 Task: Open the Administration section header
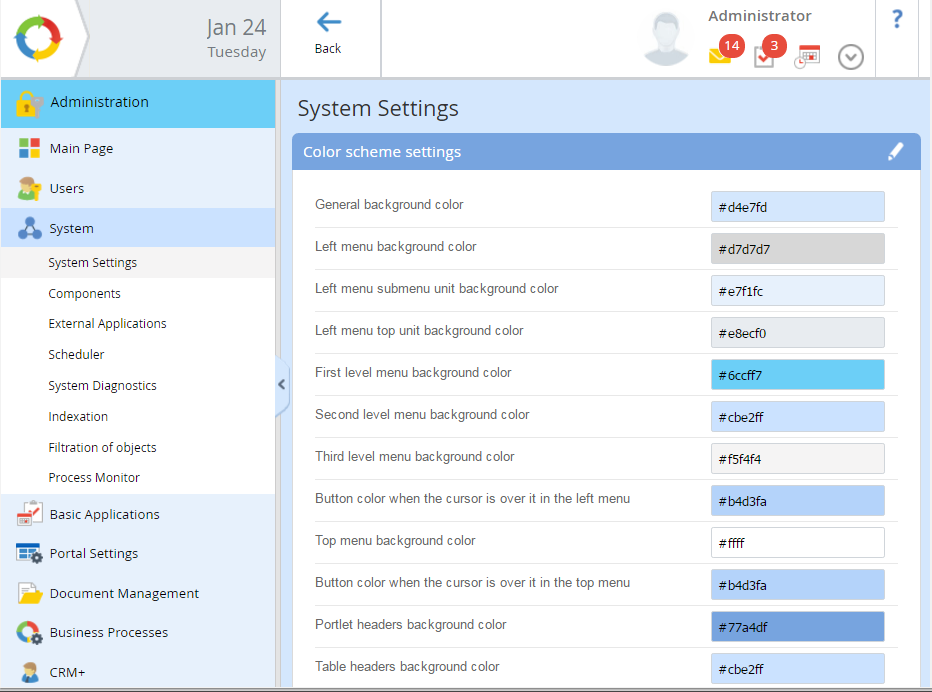138,103
